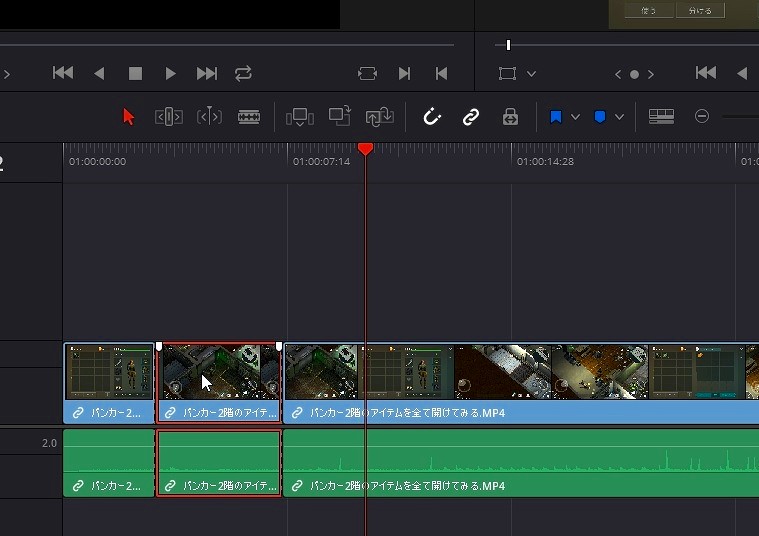Click the Insert Clip icon
Viewport: 759px width, 536px height.
pyautogui.click(x=299, y=117)
